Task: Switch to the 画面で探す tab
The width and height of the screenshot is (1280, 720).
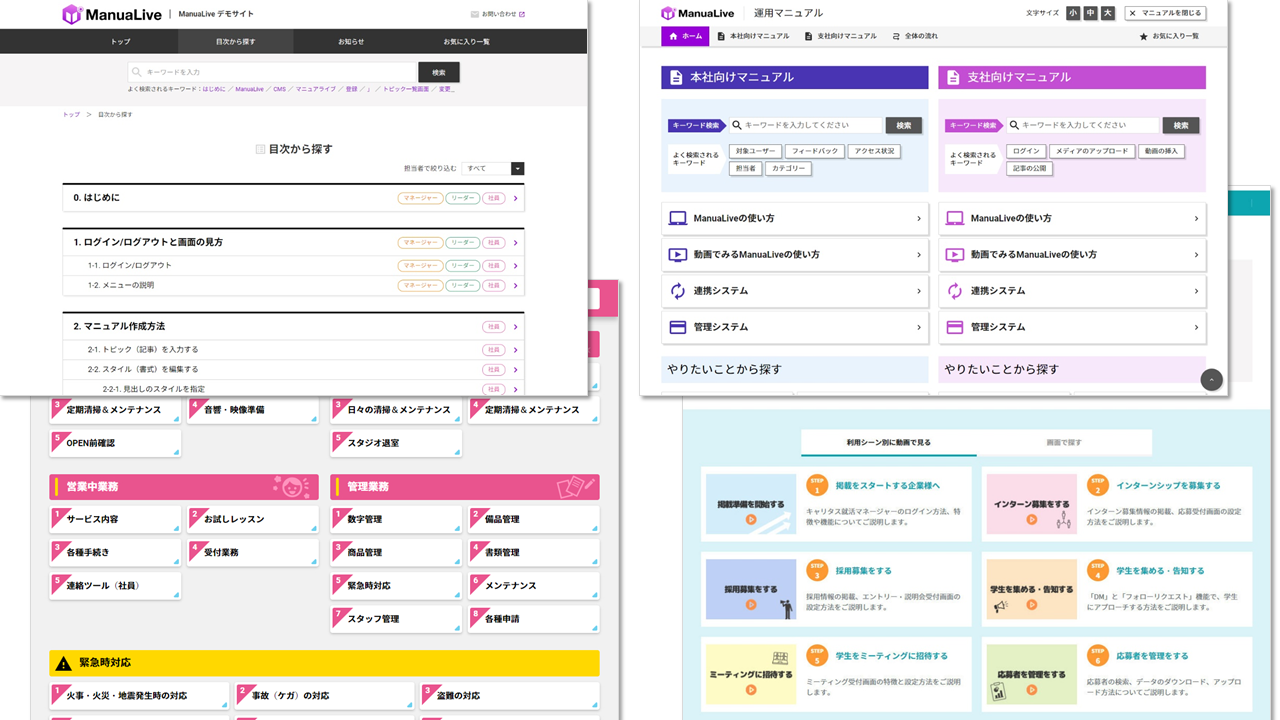Action: coord(1064,442)
